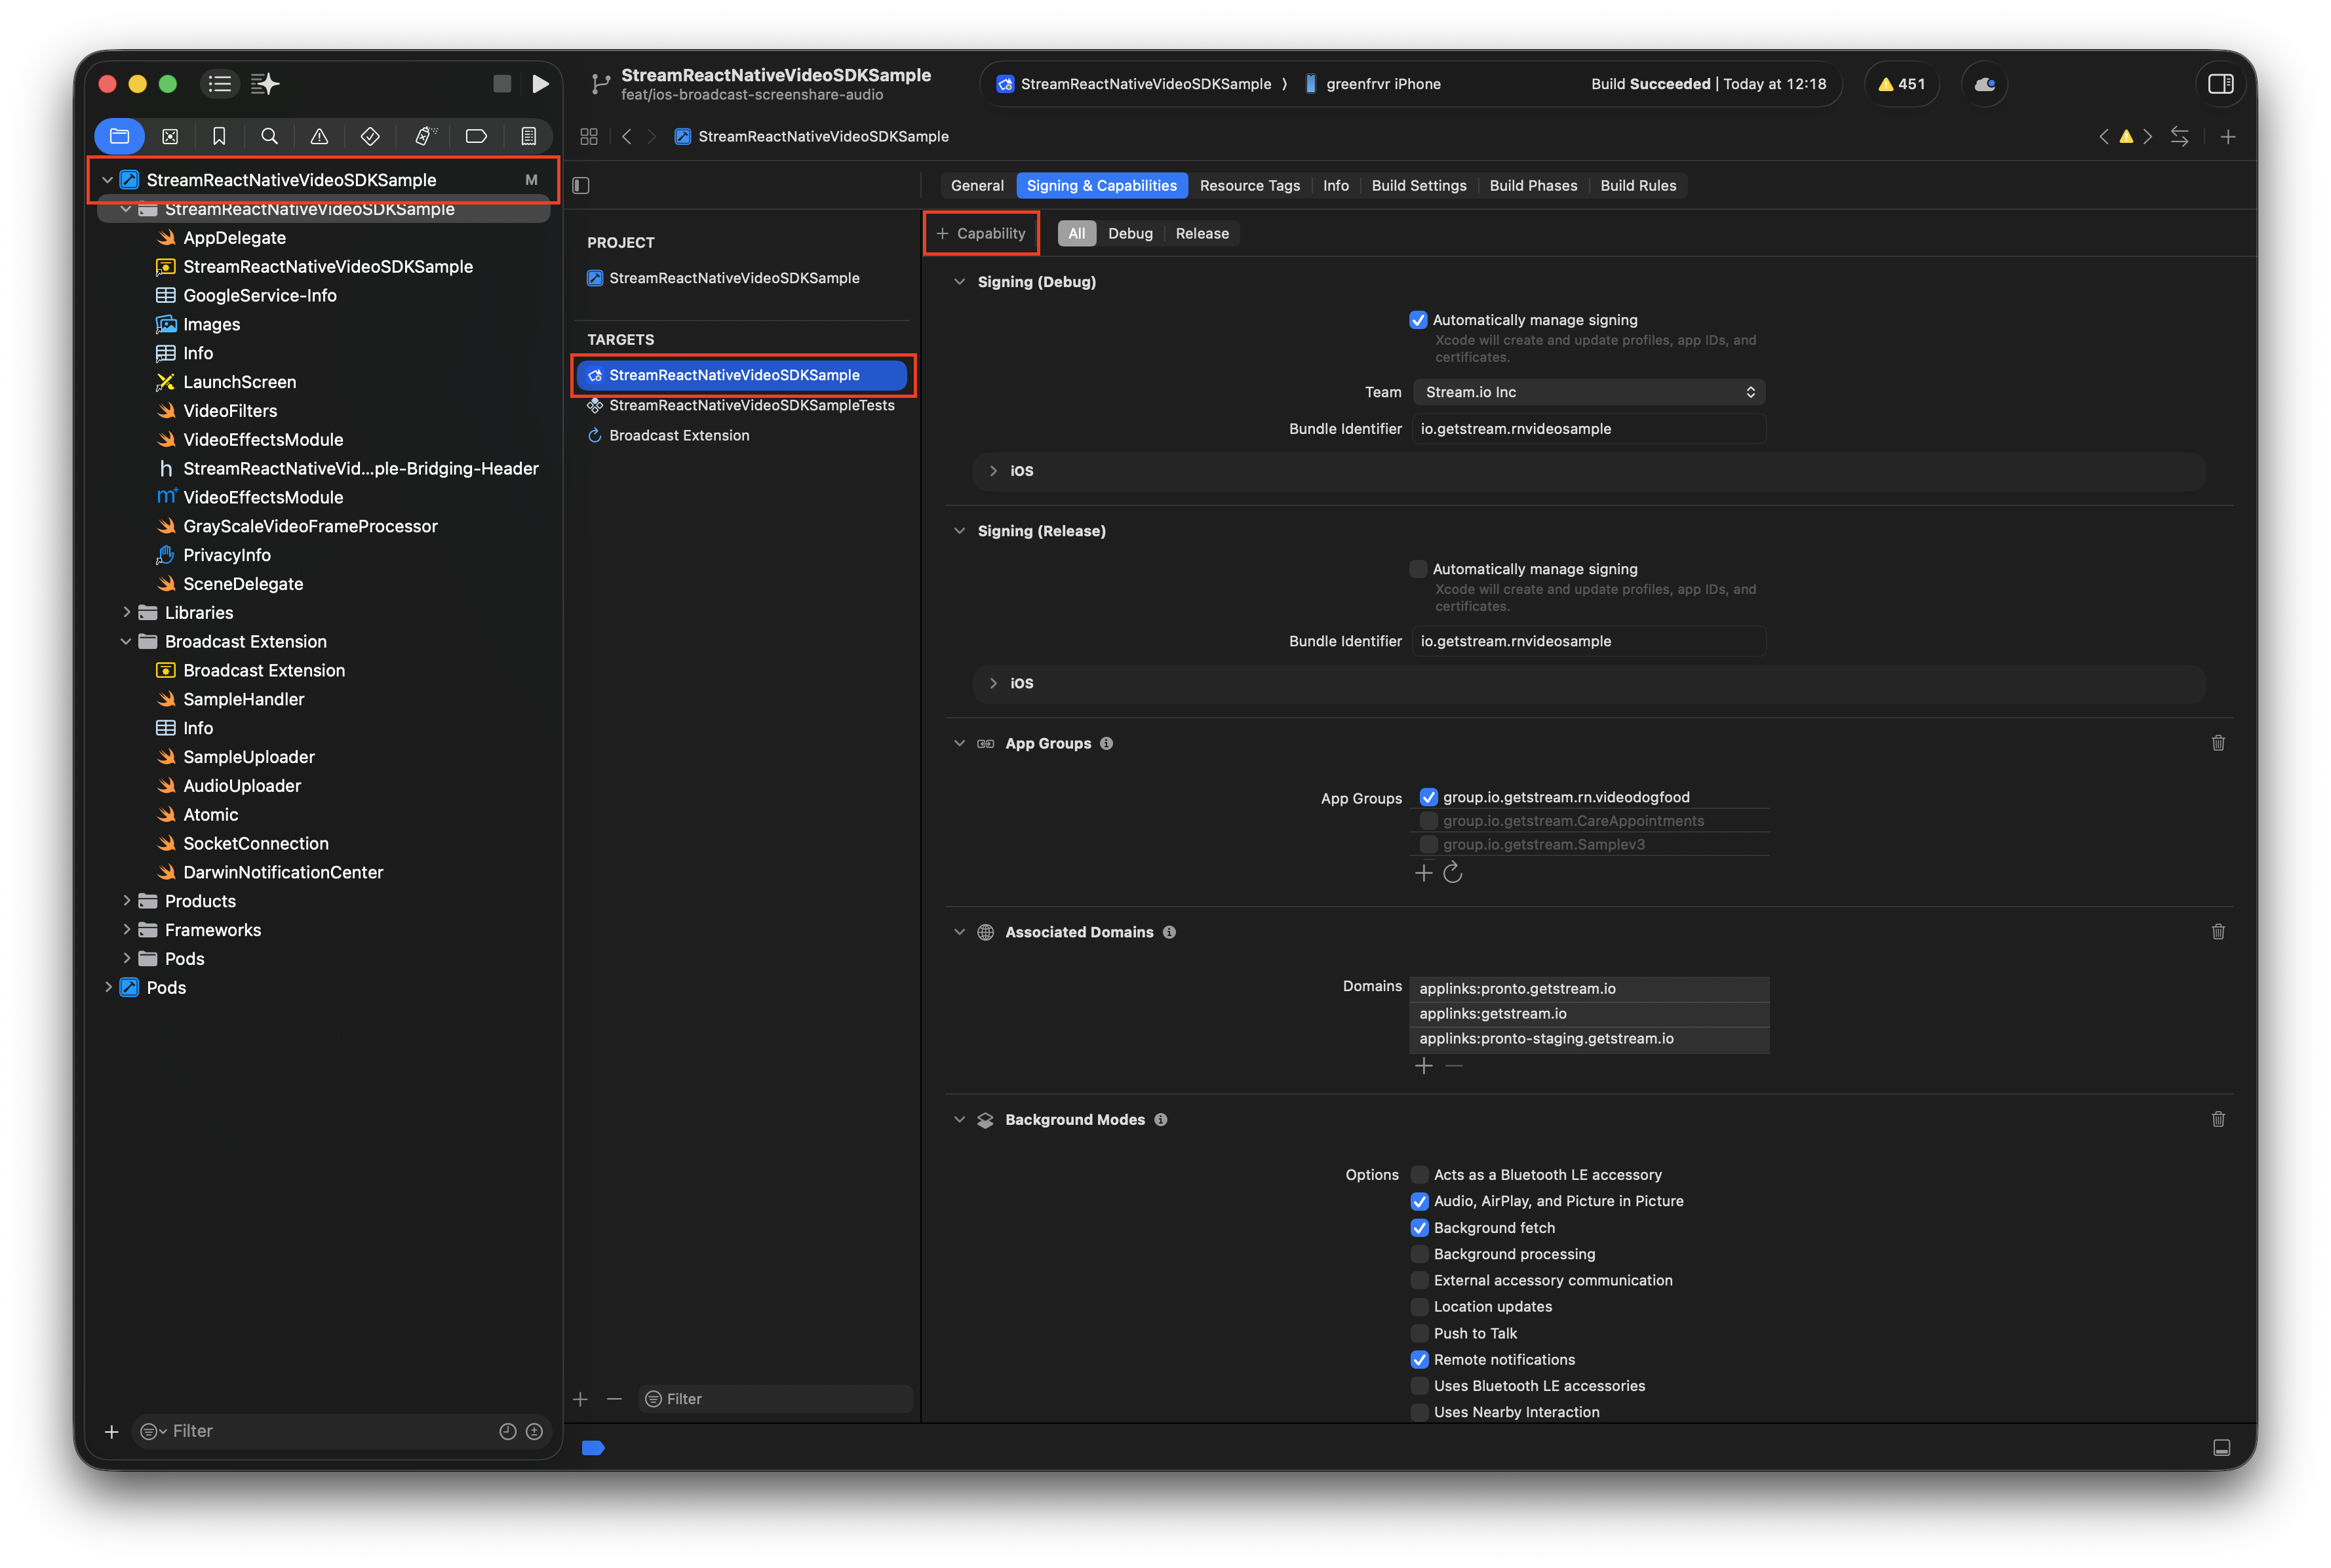The height and width of the screenshot is (1568, 2331).
Task: Refresh the App Groups list
Action: pos(1453,873)
